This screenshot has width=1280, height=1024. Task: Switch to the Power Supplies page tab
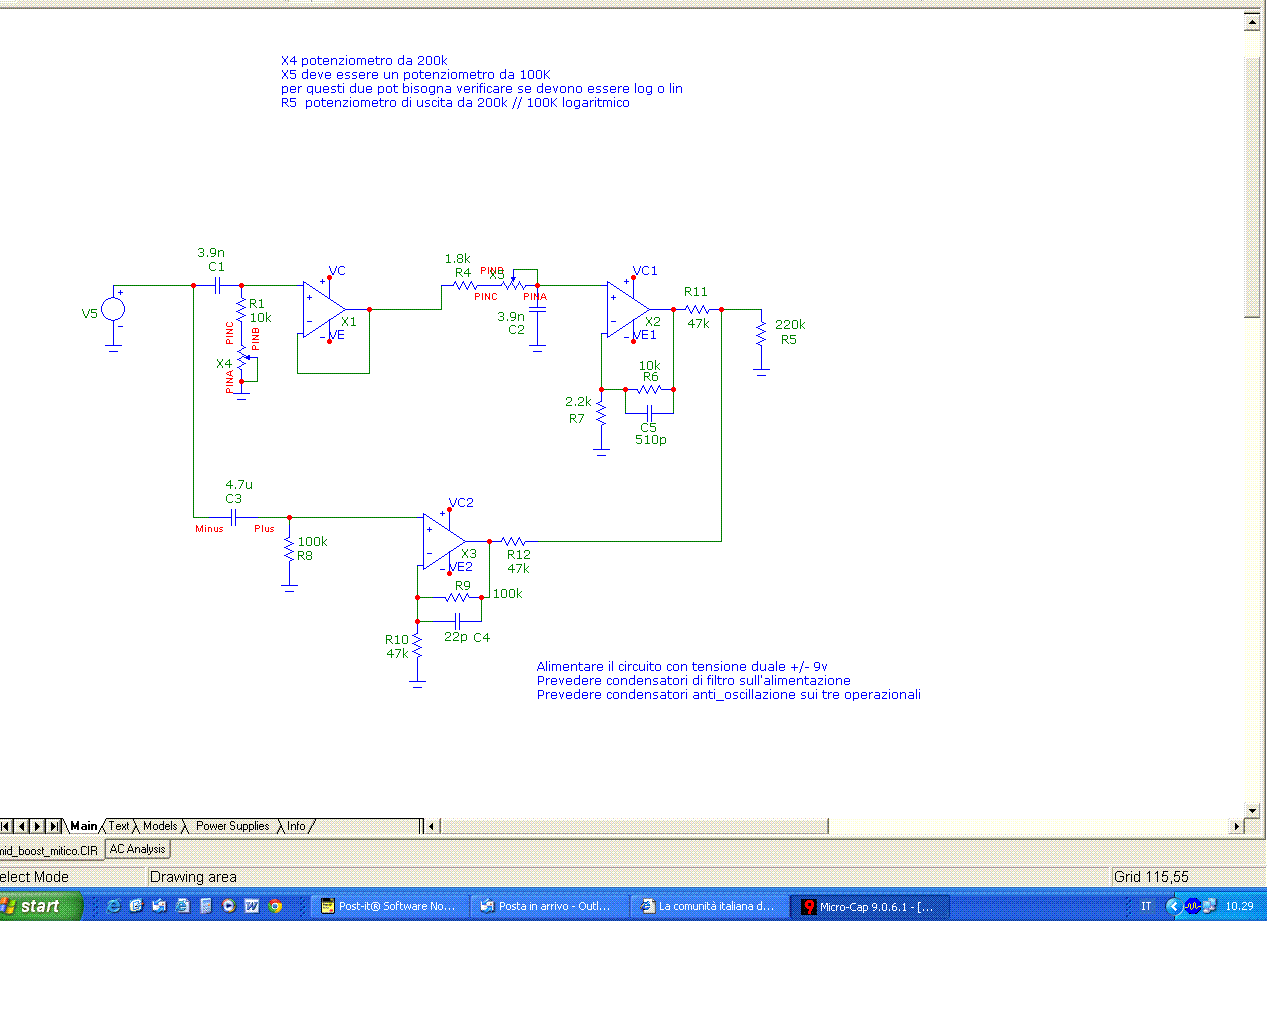232,826
